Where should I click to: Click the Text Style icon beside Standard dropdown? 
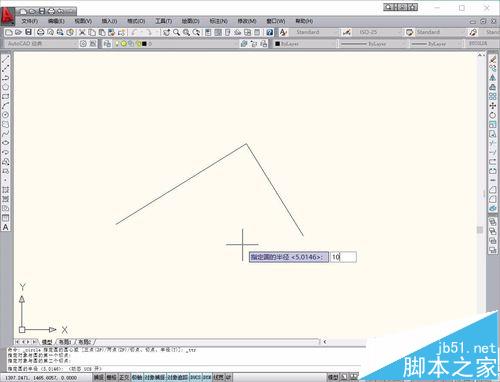pyautogui.click(x=283, y=32)
